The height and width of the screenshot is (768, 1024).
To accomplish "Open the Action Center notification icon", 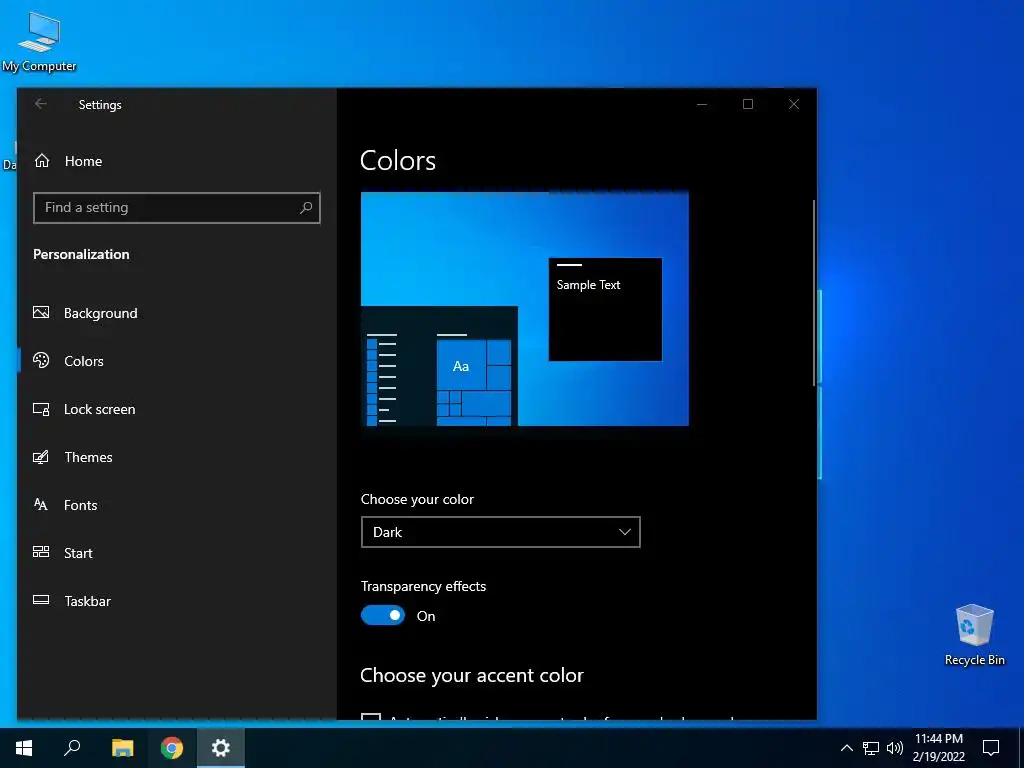I will point(991,748).
